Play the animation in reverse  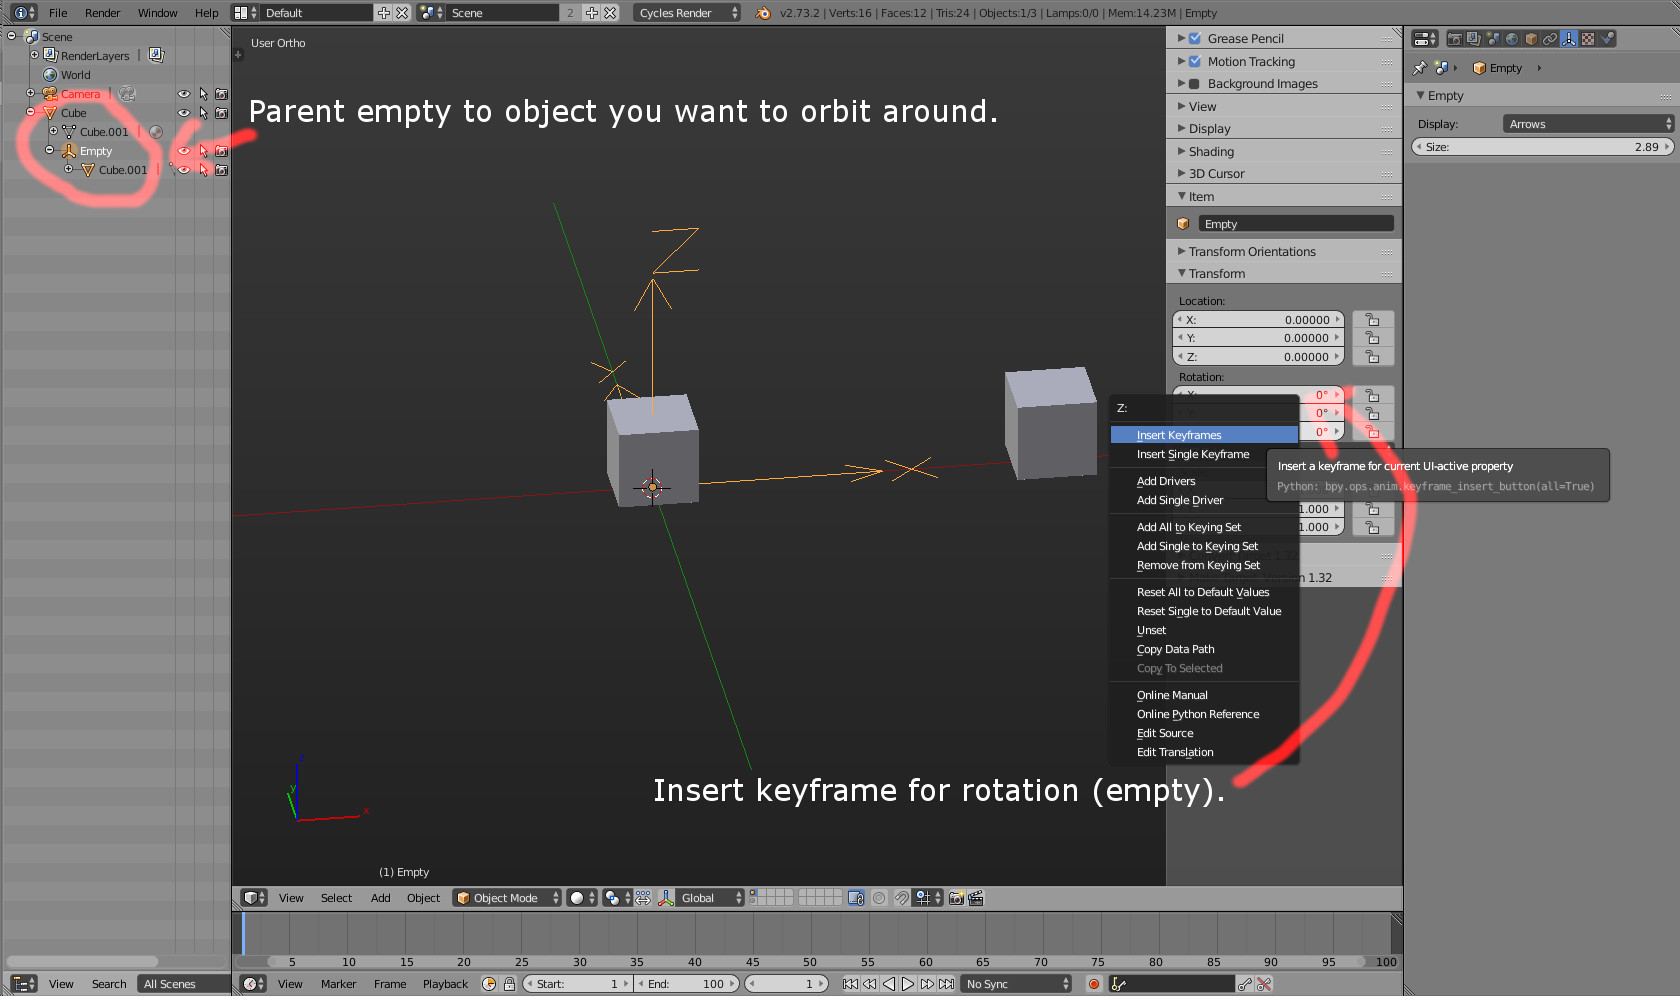889,984
